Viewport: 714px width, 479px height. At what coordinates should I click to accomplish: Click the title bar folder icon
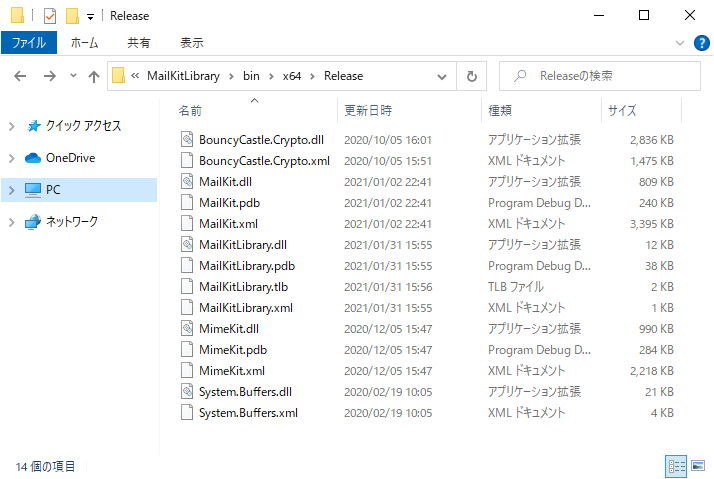17,15
